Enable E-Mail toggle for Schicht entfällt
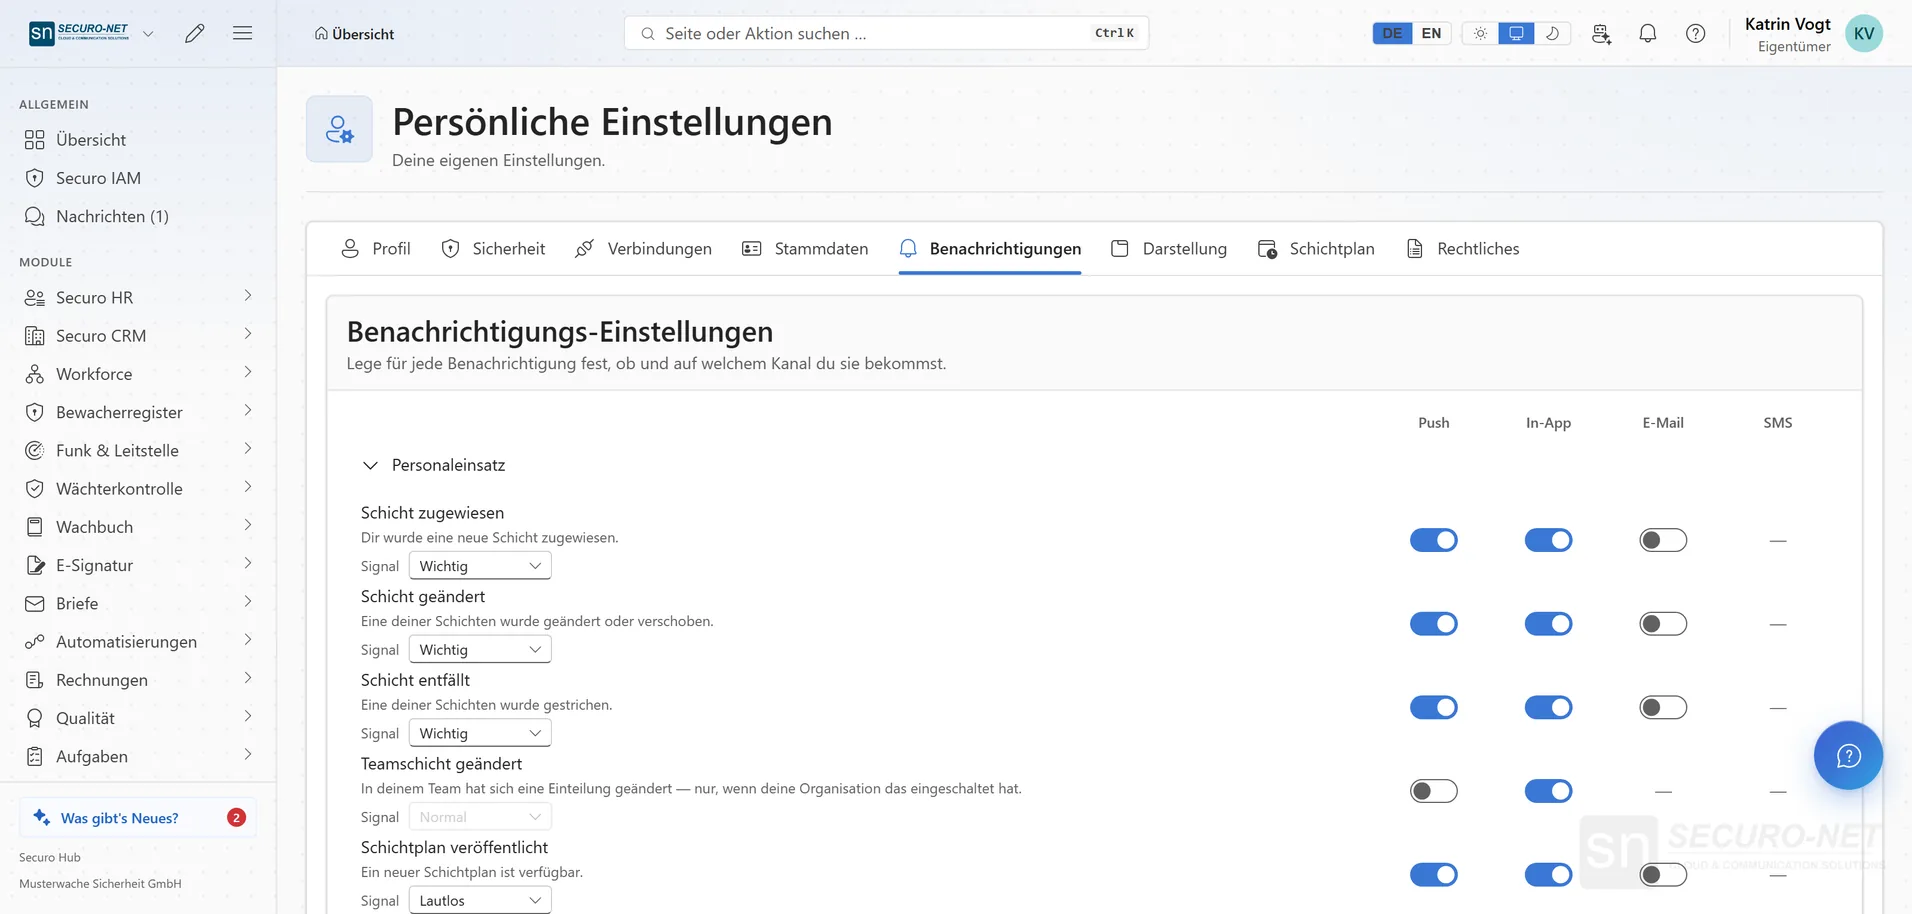This screenshot has height=914, width=1912. coord(1663,707)
